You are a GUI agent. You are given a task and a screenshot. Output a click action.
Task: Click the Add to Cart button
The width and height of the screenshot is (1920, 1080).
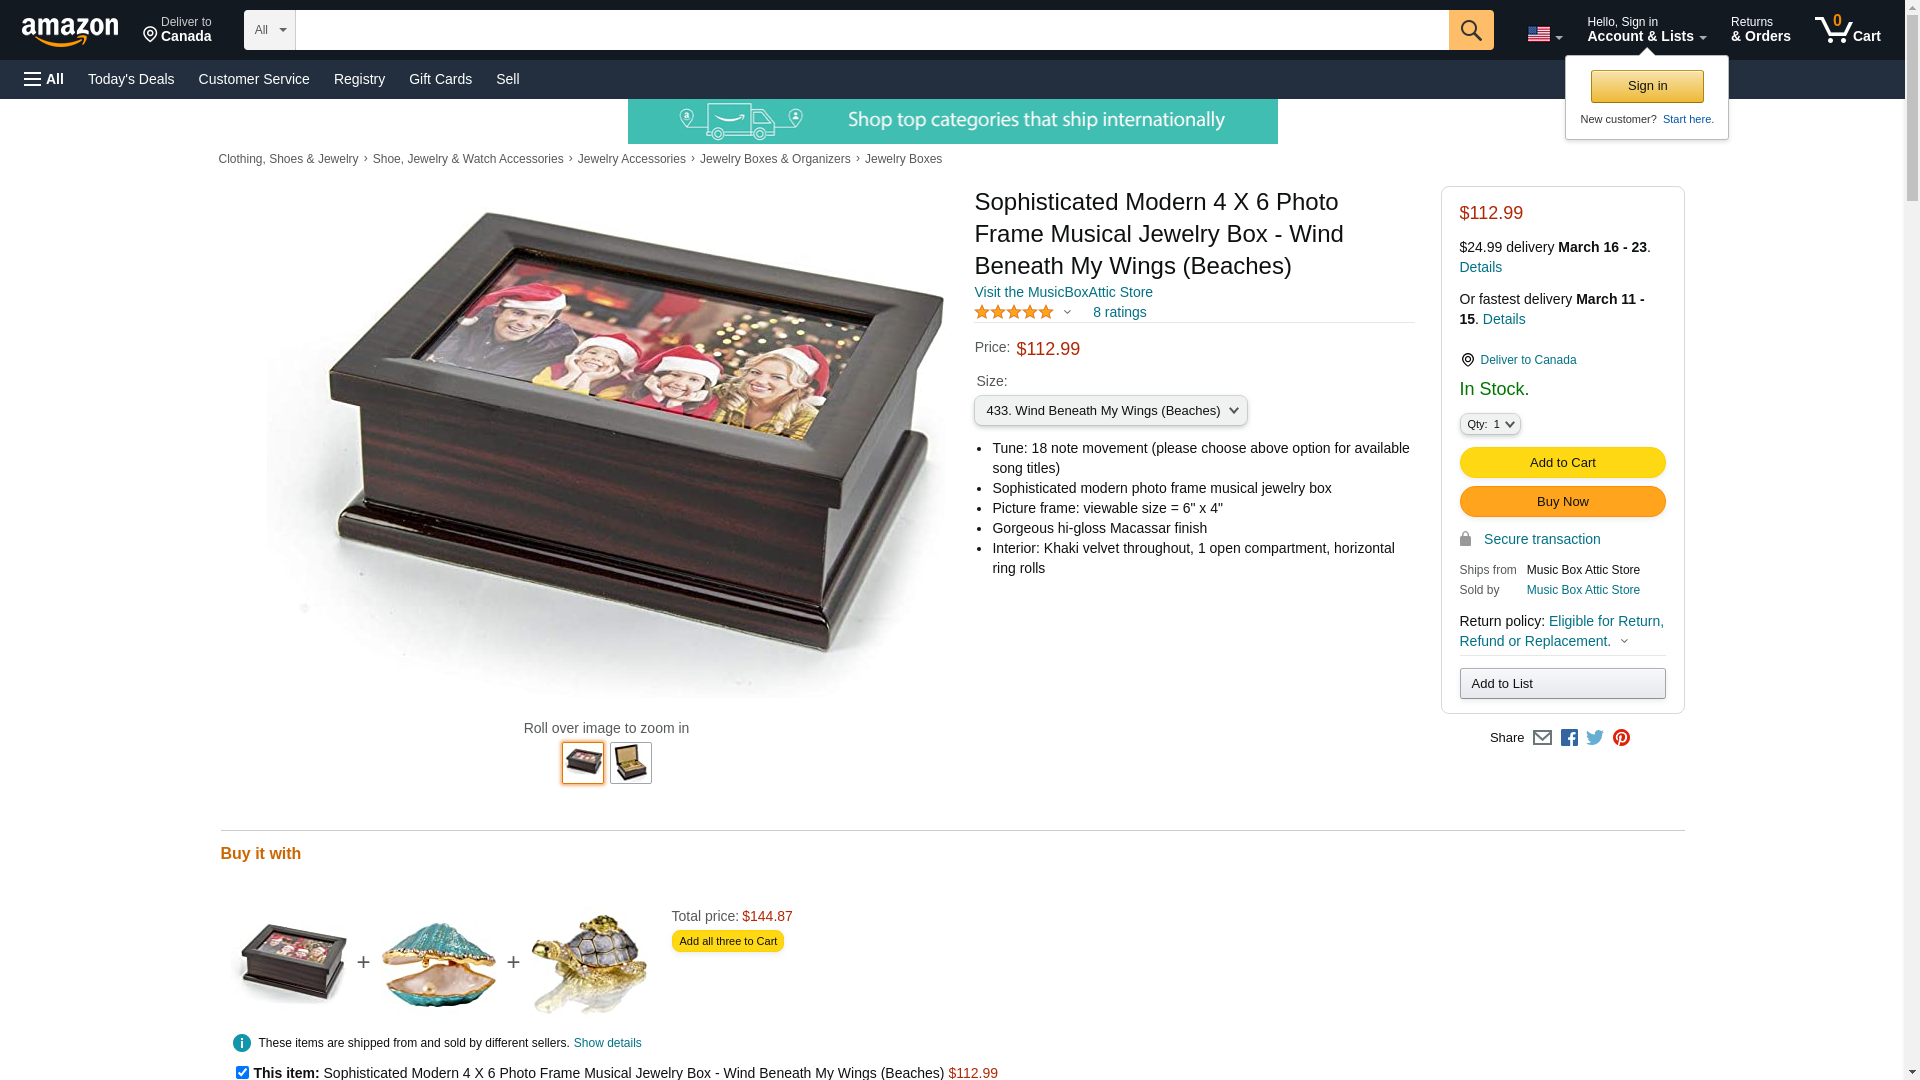[1562, 462]
